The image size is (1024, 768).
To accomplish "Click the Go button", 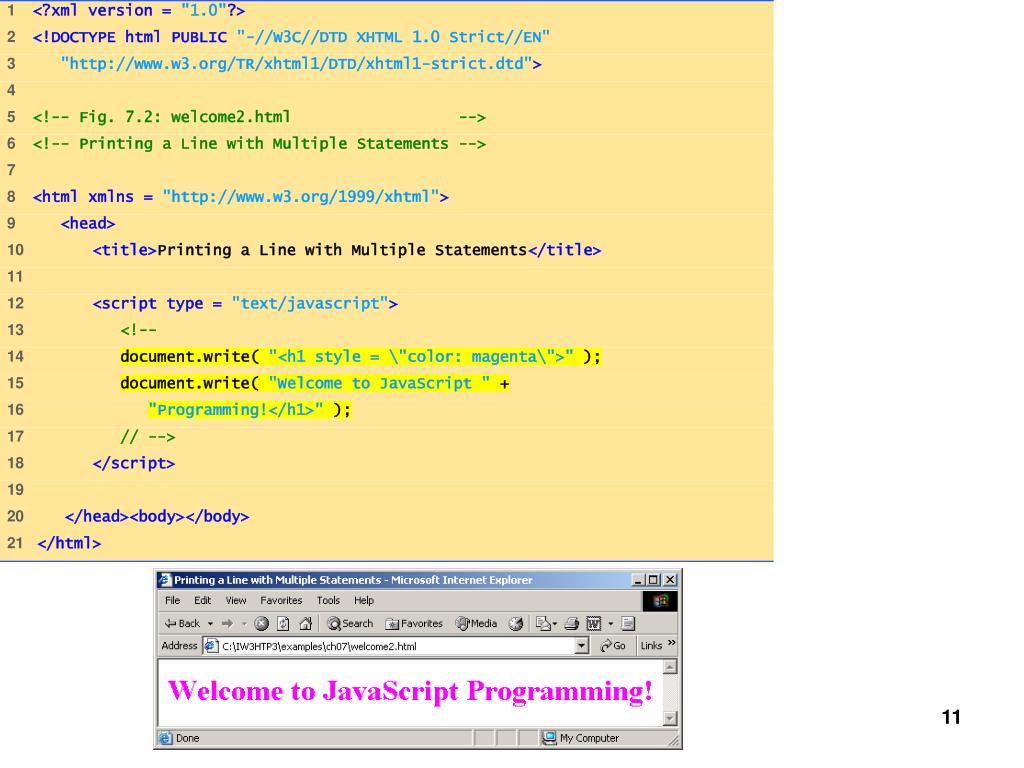I will [613, 646].
